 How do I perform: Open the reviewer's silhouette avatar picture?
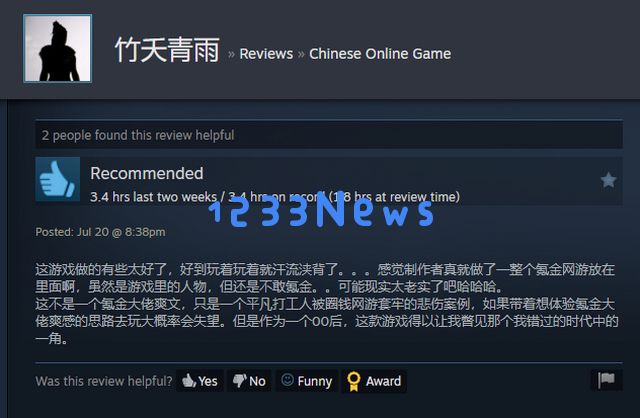click(x=58, y=49)
